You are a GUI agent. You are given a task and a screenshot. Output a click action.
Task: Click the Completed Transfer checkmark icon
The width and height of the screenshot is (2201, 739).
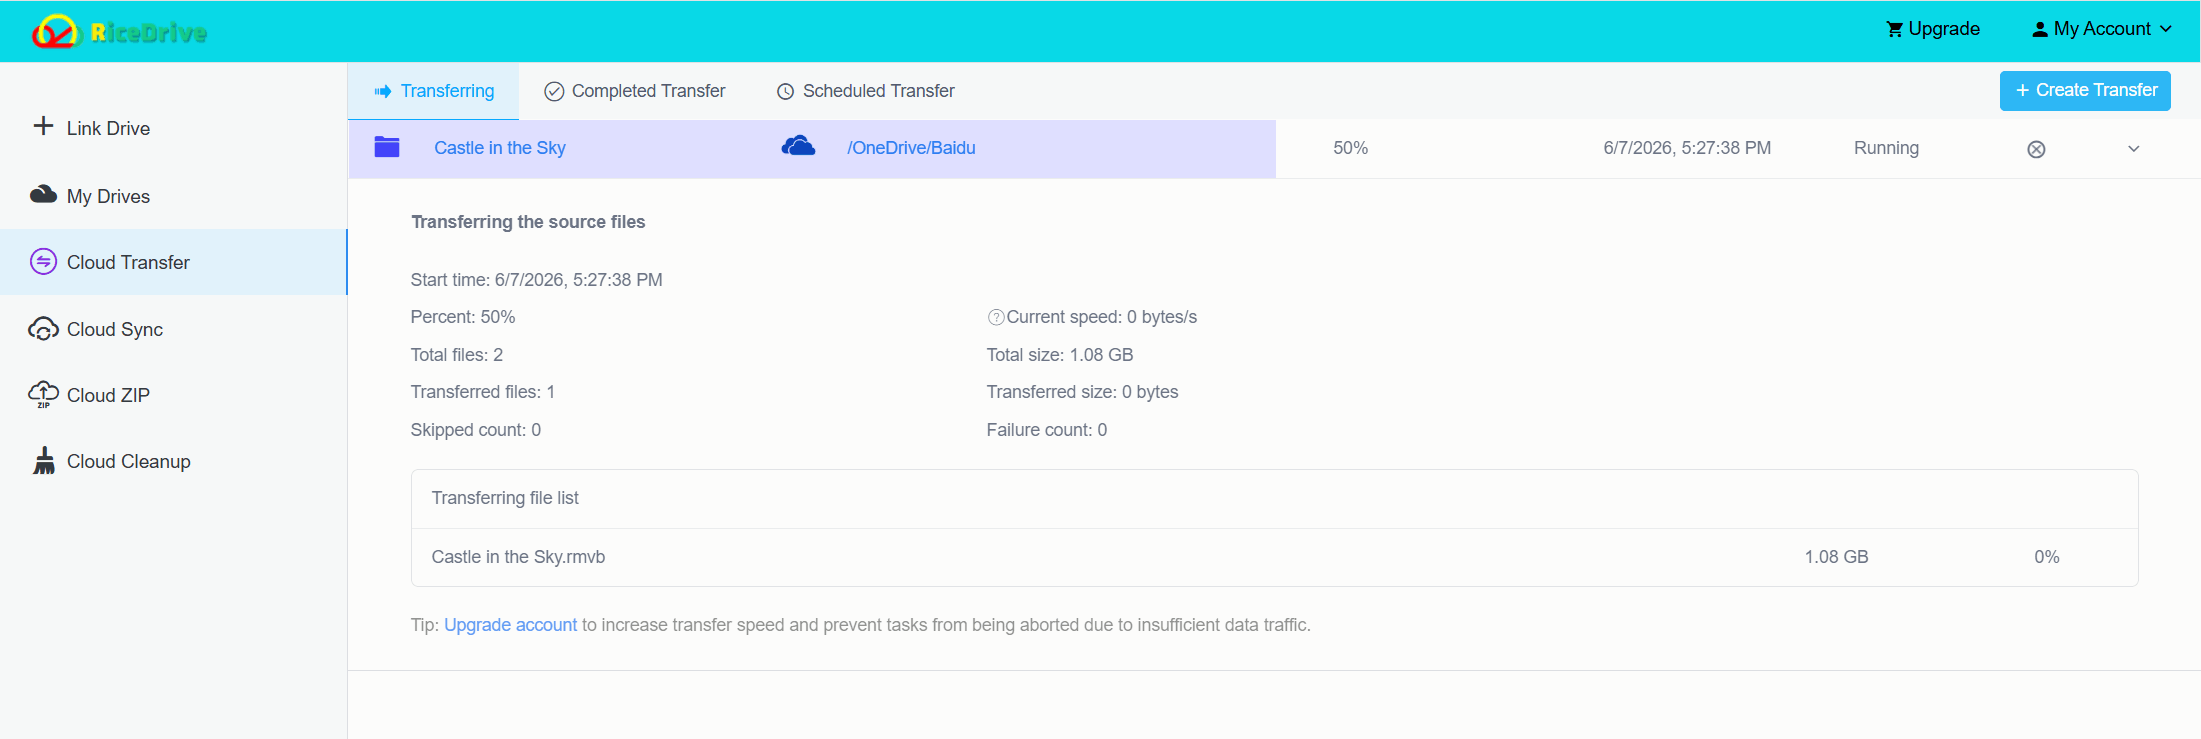pos(554,91)
